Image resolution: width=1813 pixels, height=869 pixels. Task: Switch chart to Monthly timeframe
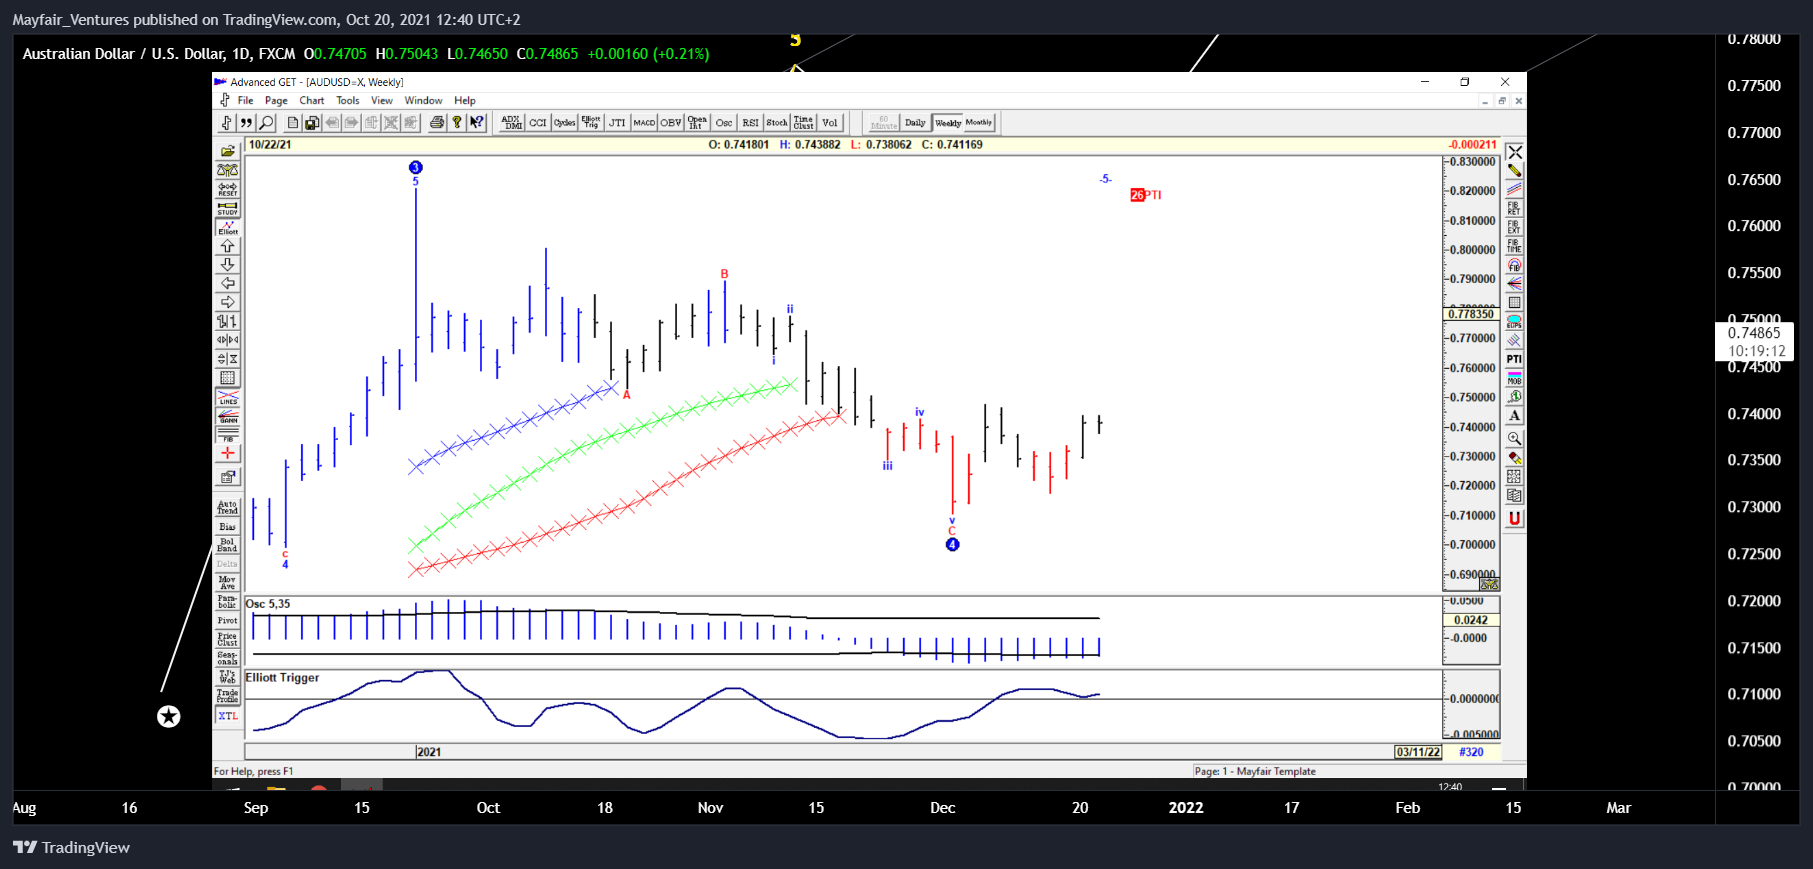pos(979,123)
